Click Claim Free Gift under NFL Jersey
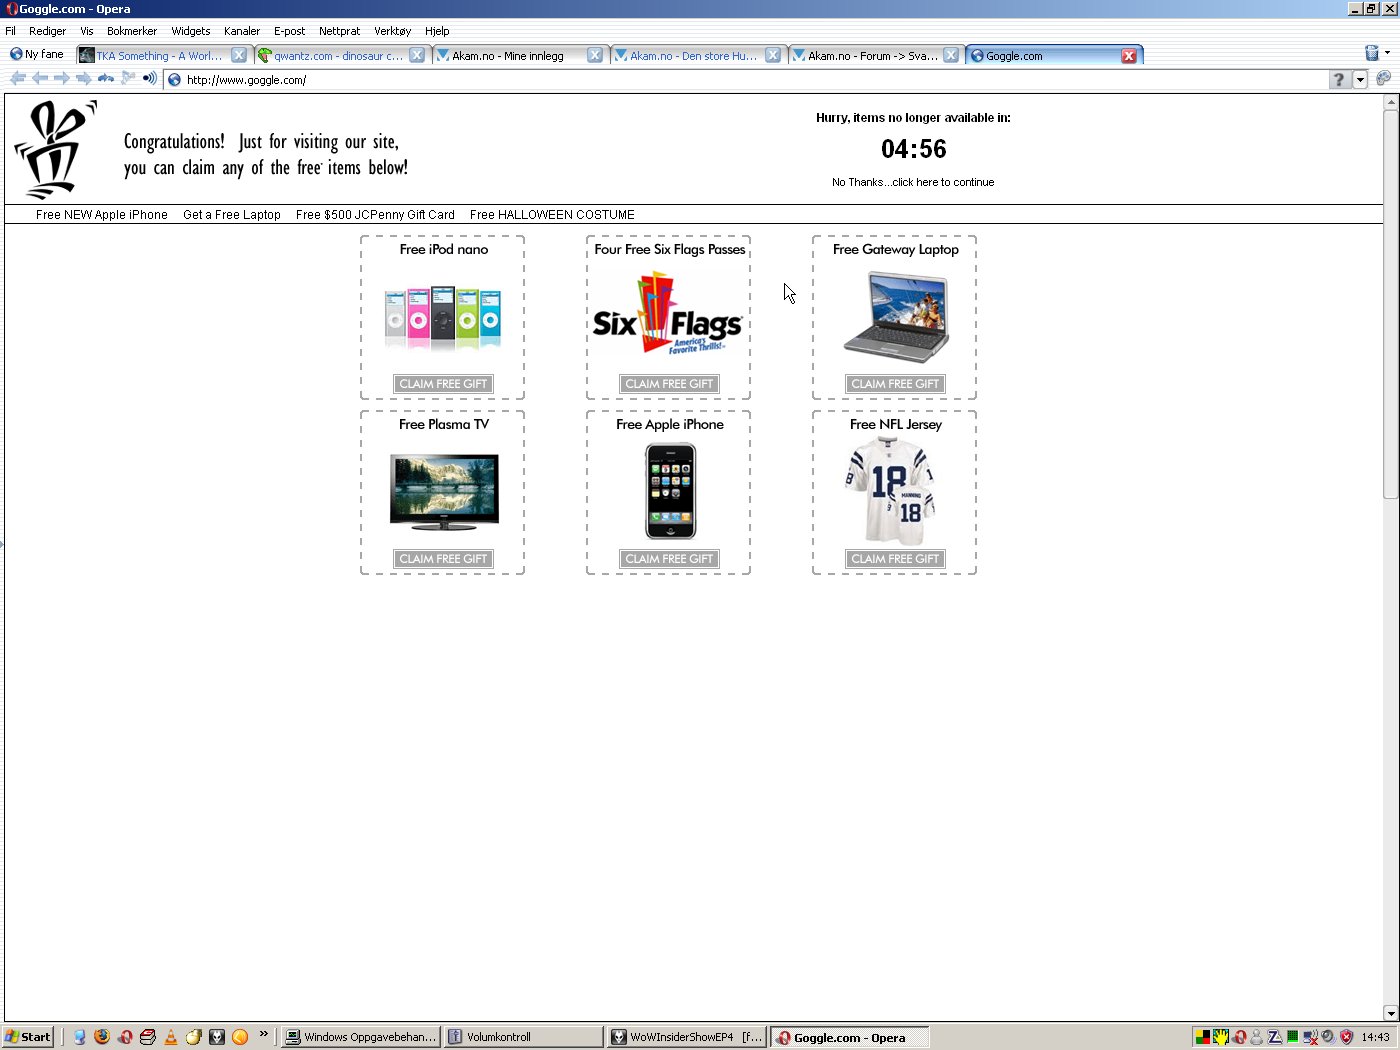Image resolution: width=1400 pixels, height=1050 pixels. (x=895, y=559)
